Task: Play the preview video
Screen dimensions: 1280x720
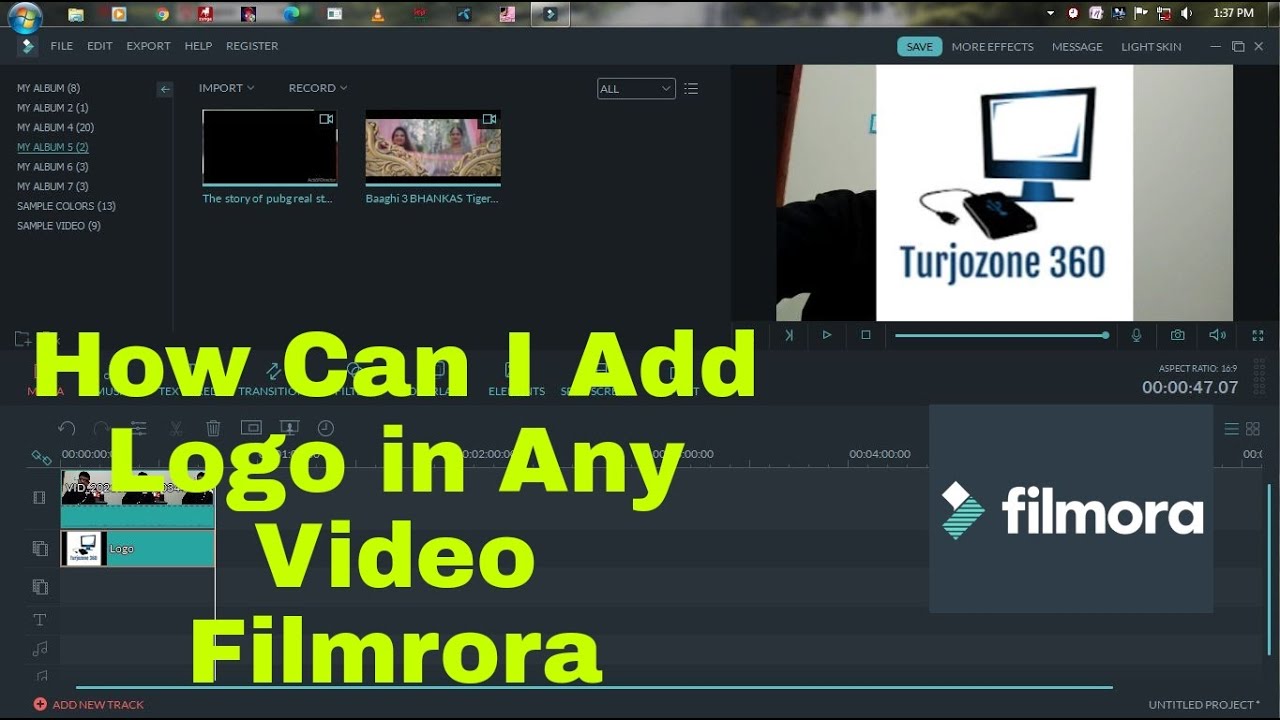Action: [x=827, y=335]
